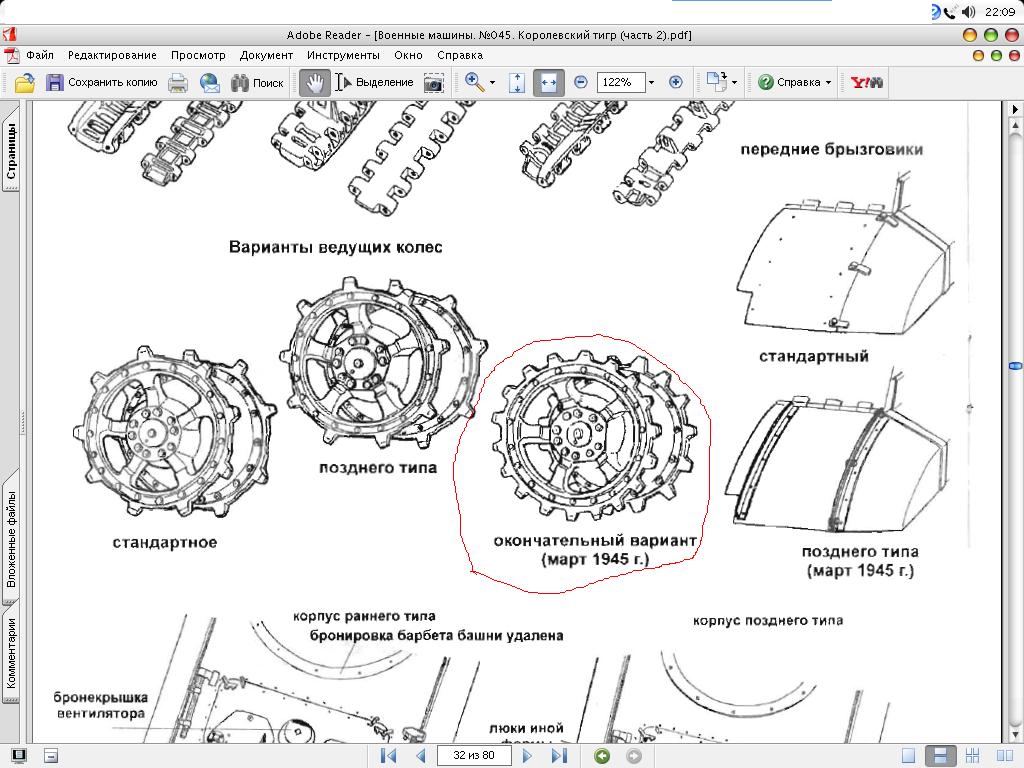Image resolution: width=1024 pixels, height=768 pixels.
Task: Open the rotate pages dropdown arrow
Action: 735,83
